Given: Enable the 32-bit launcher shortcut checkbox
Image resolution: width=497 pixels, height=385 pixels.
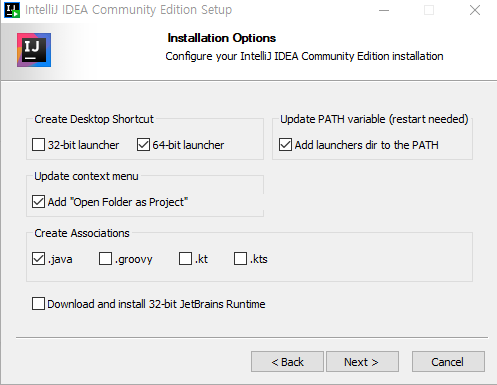Looking at the screenshot, I should click(x=38, y=145).
